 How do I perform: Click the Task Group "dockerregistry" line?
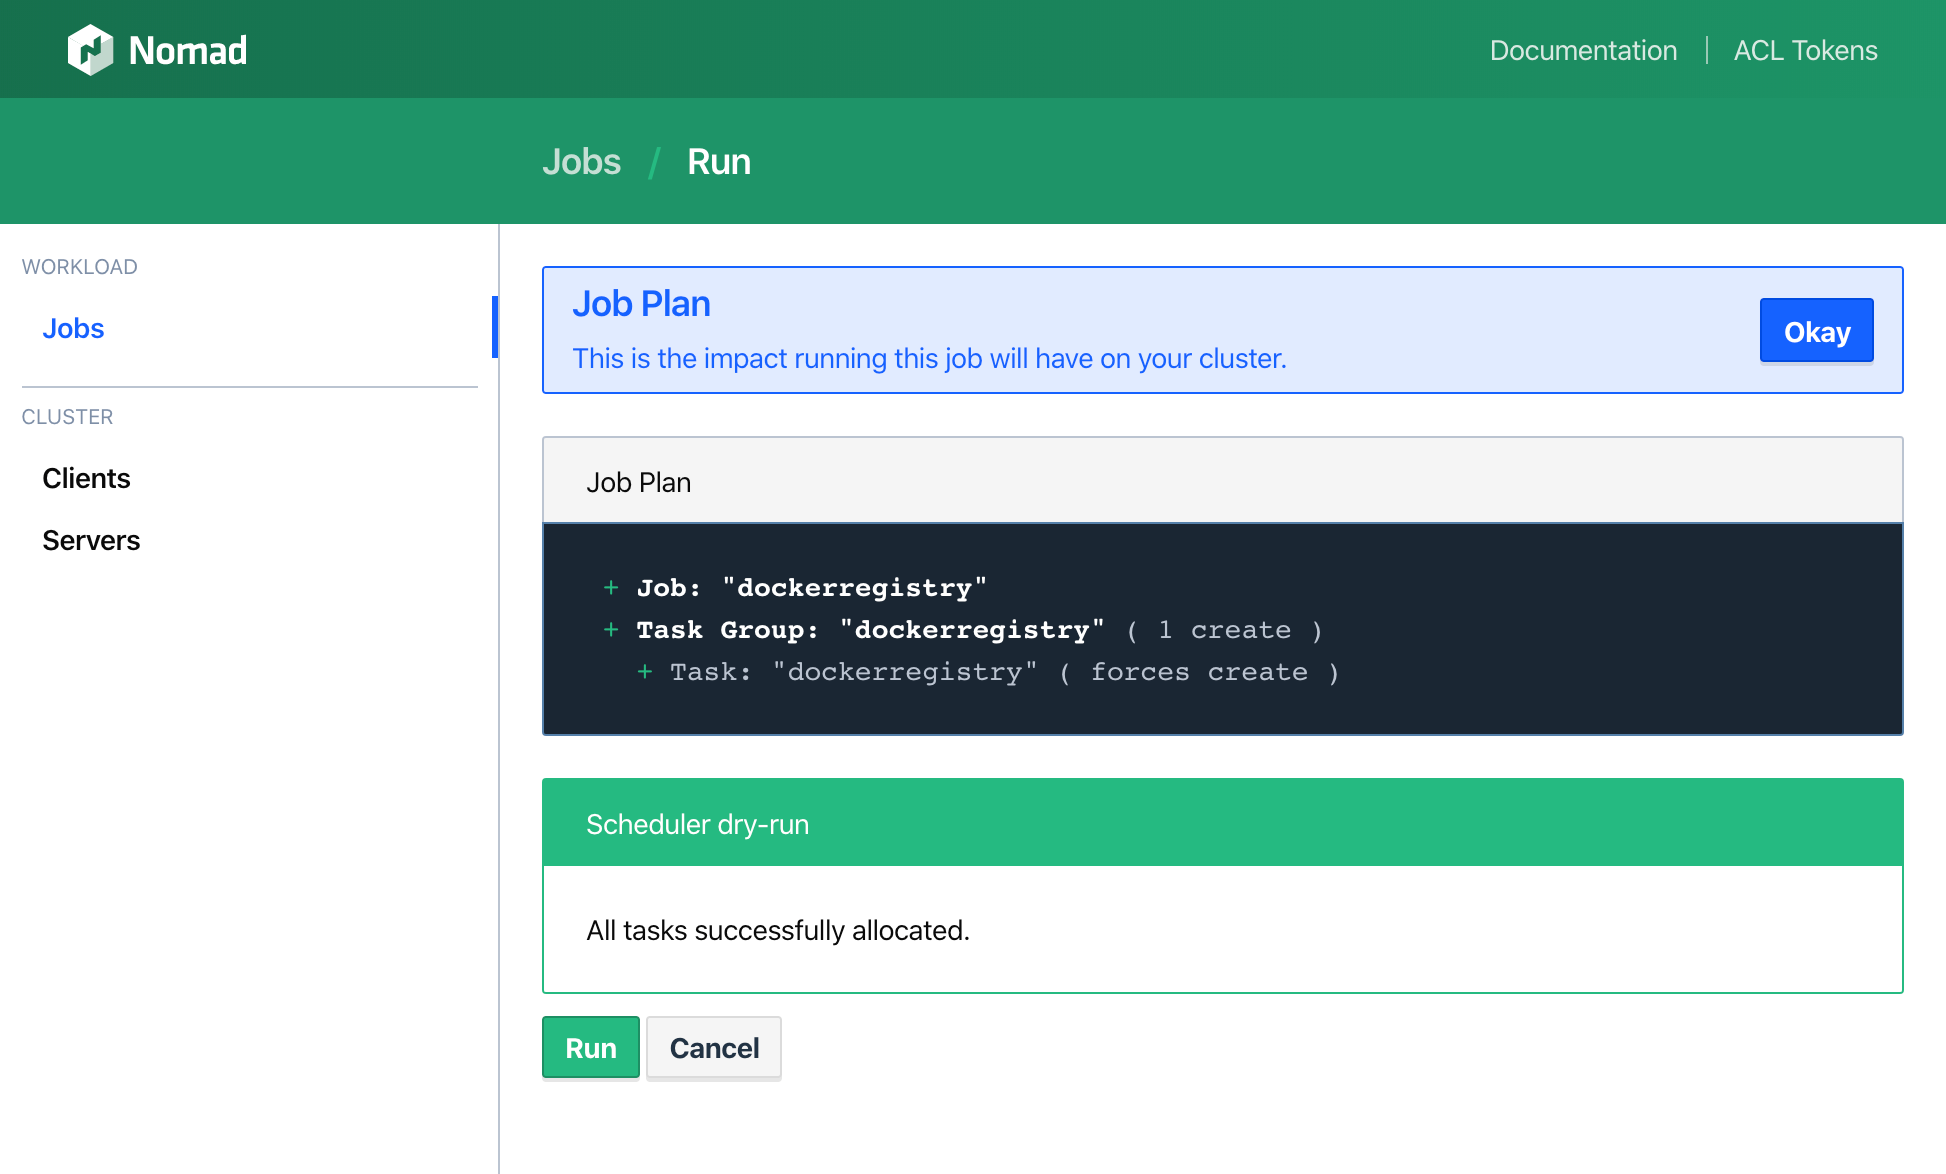pyautogui.click(x=963, y=629)
